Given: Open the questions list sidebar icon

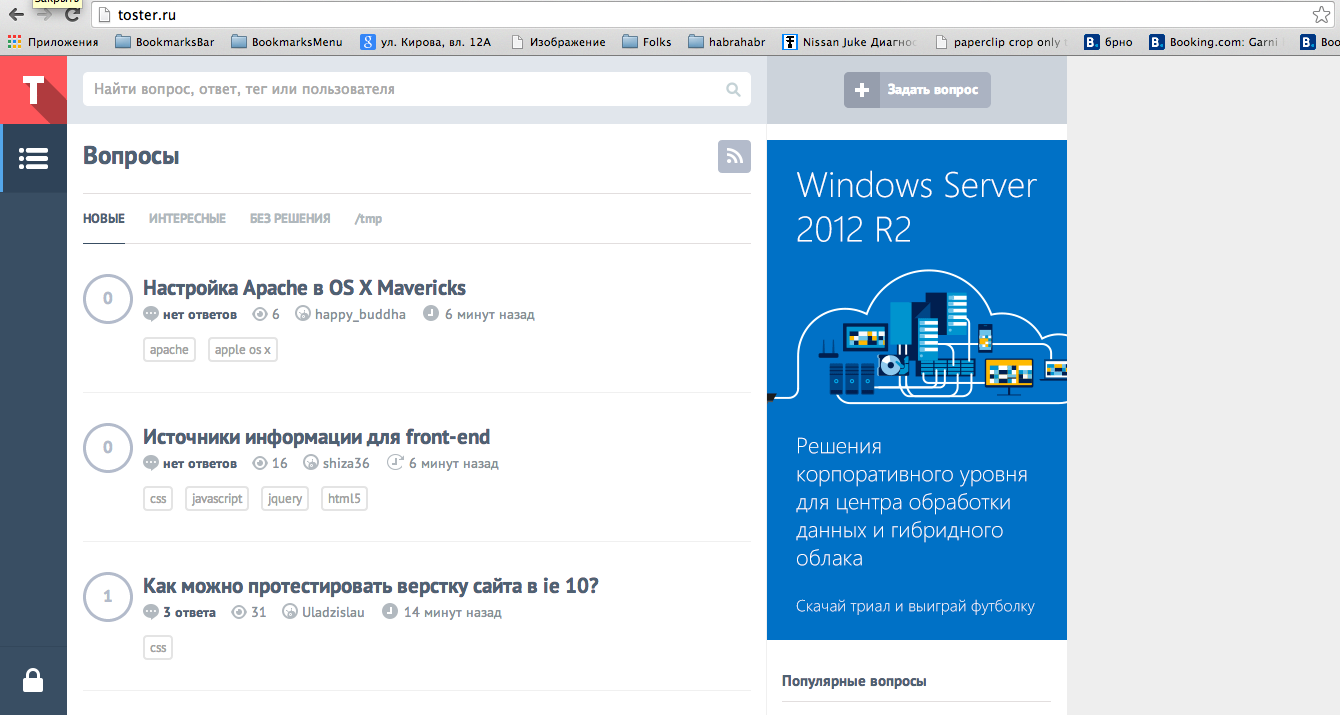Looking at the screenshot, I should [34, 158].
